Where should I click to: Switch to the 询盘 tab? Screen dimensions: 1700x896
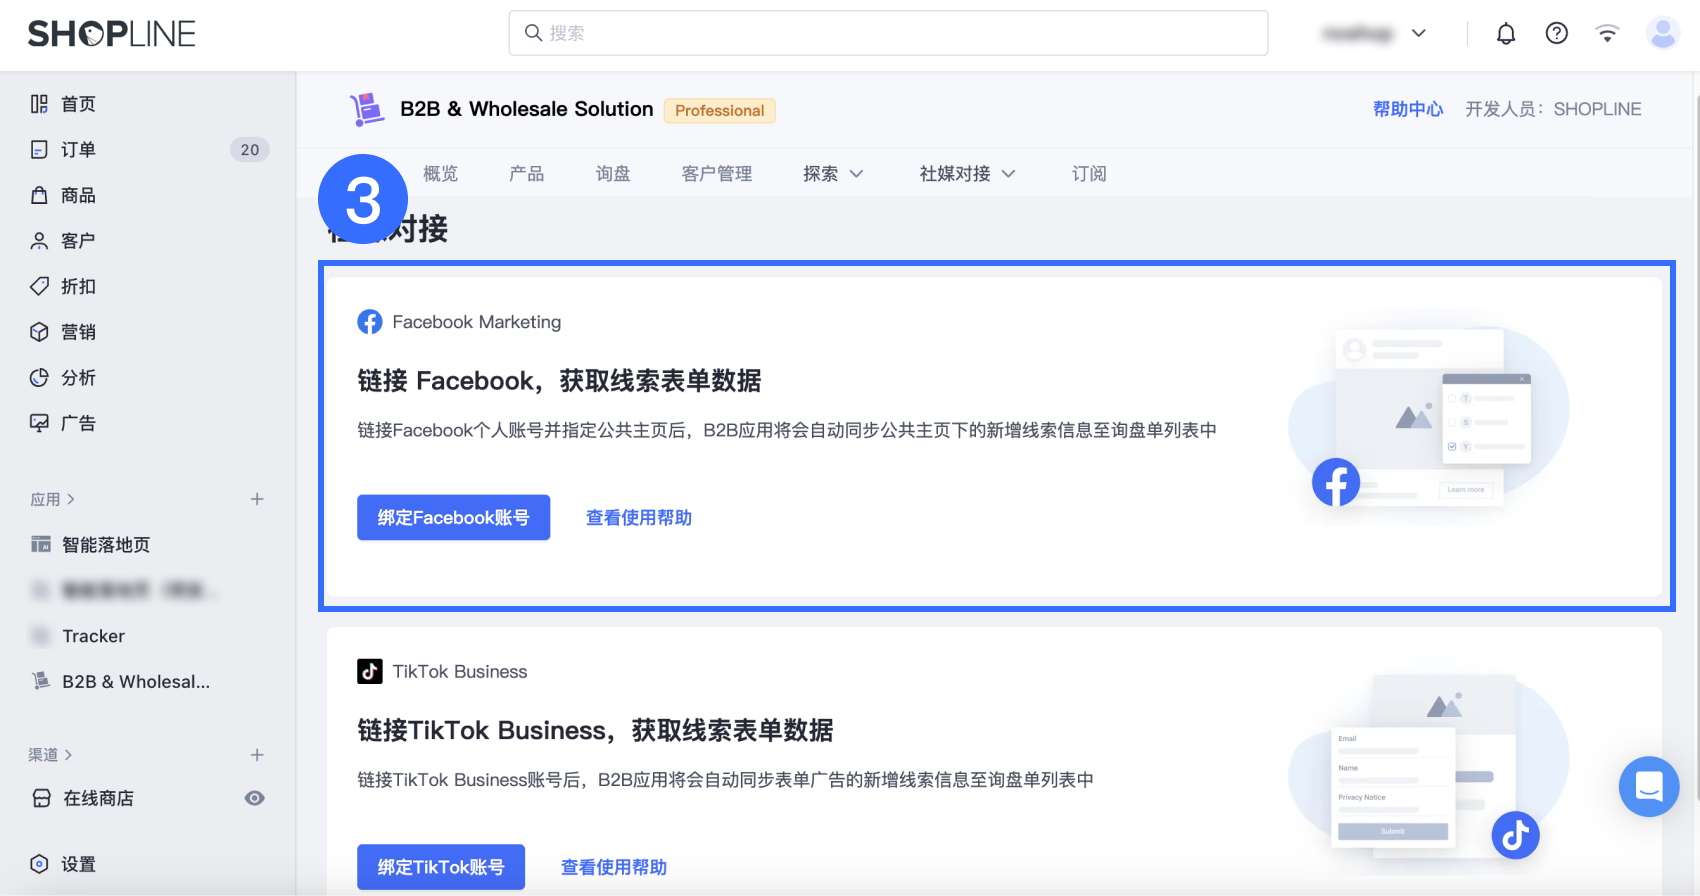[x=613, y=174]
